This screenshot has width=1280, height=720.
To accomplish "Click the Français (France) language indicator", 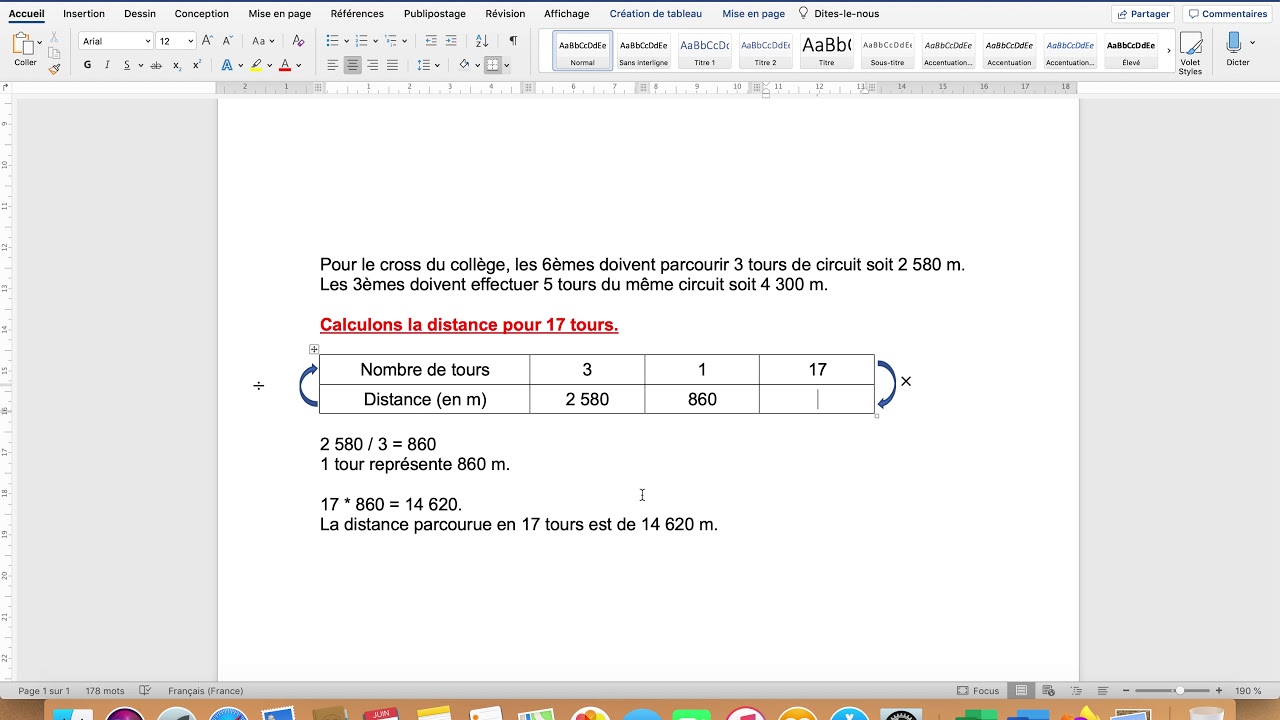I will [206, 691].
